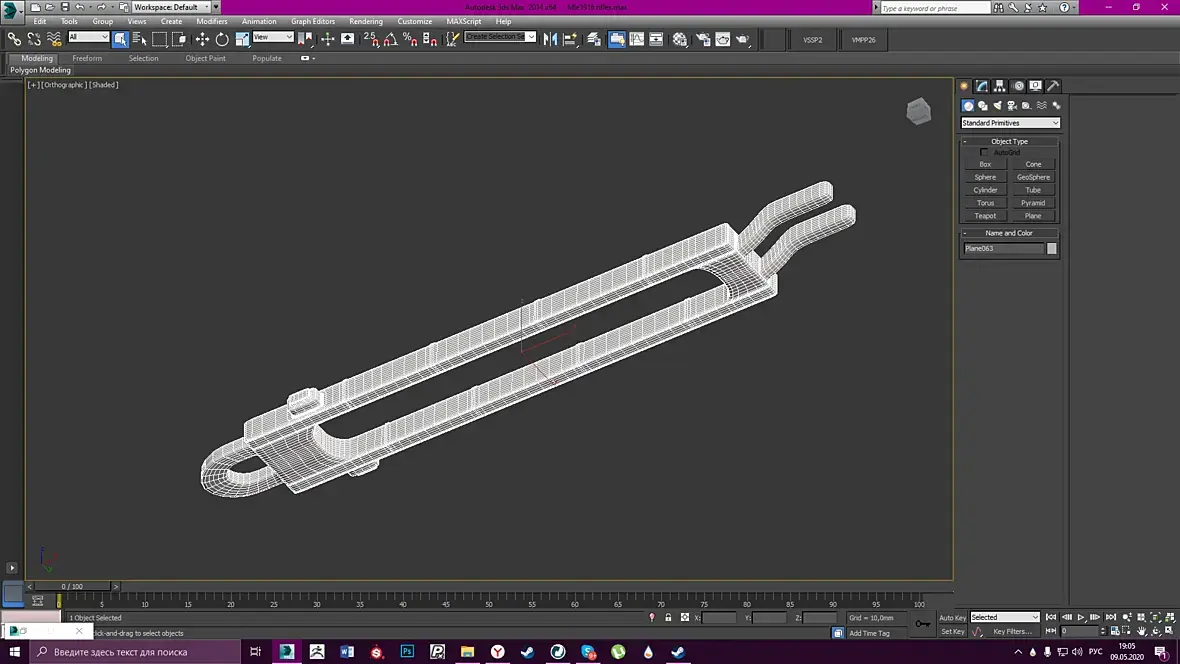Switch to the Freeform ribbon tab
The width and height of the screenshot is (1180, 664).
click(87, 58)
